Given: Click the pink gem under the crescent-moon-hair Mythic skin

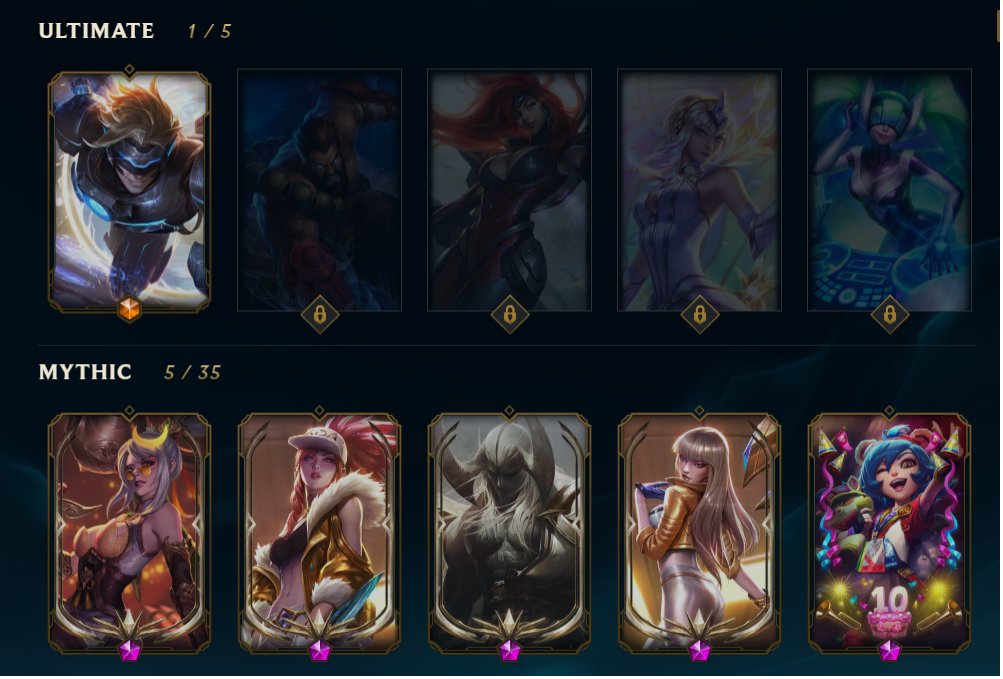Looking at the screenshot, I should [130, 651].
